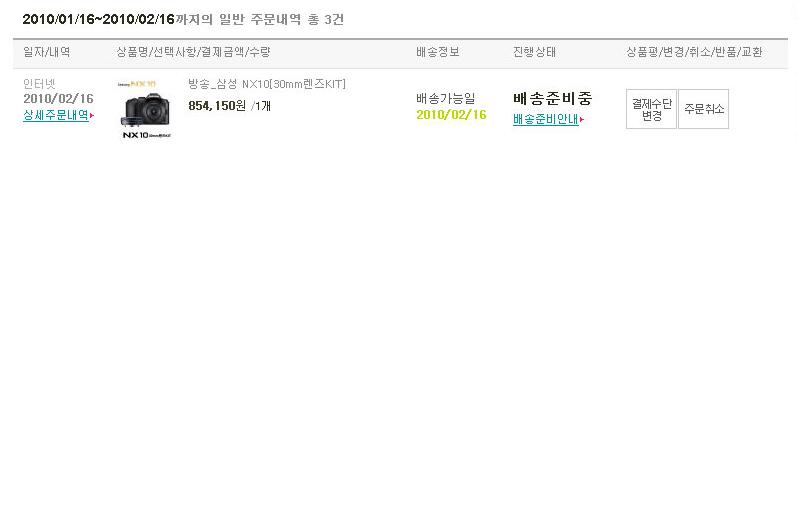Click the 상품명/선택사항/결제금액/수량 column header
Viewport: 797px width, 512px height.
(193, 52)
